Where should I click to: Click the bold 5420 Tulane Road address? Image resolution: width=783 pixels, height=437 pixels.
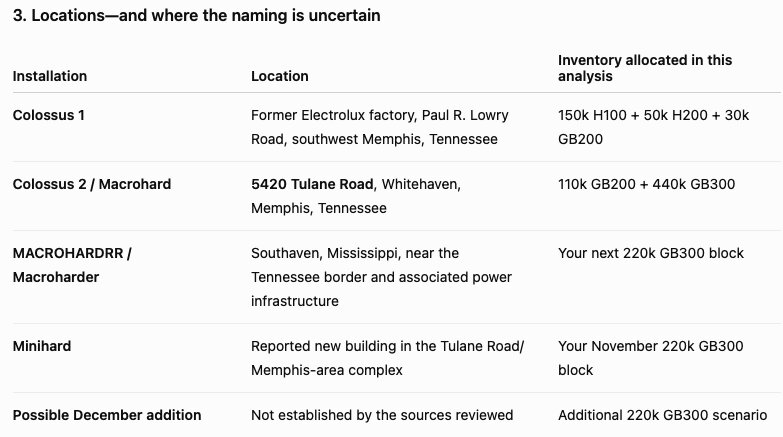[312, 184]
